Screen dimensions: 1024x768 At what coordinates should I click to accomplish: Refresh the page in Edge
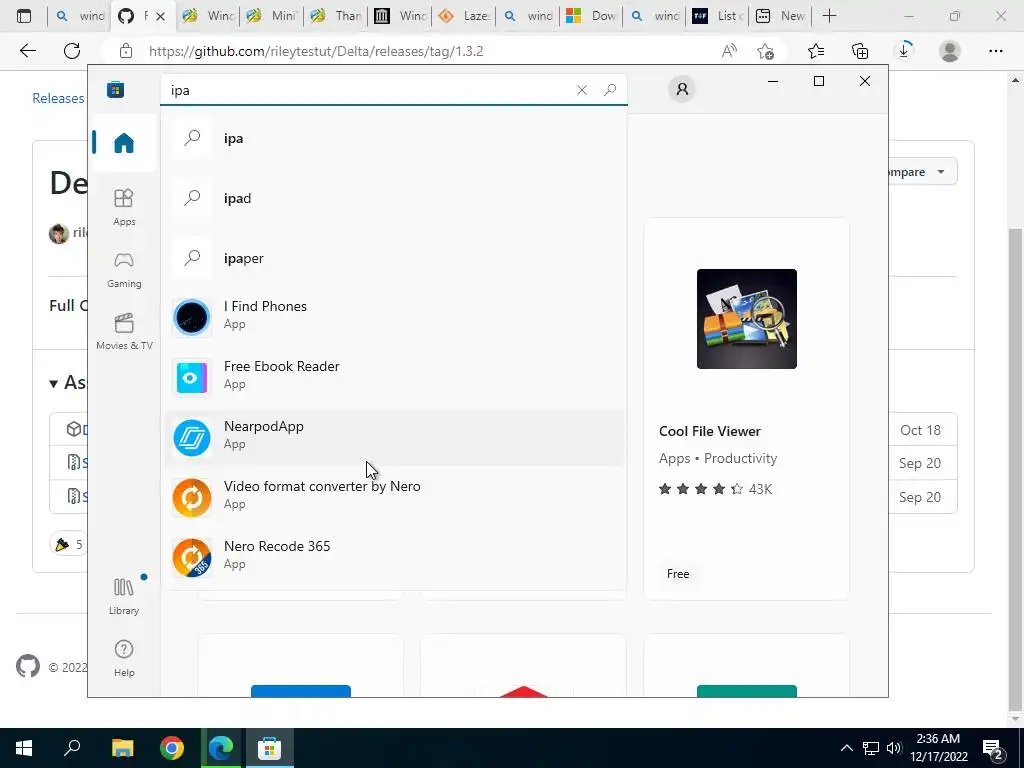(x=72, y=51)
